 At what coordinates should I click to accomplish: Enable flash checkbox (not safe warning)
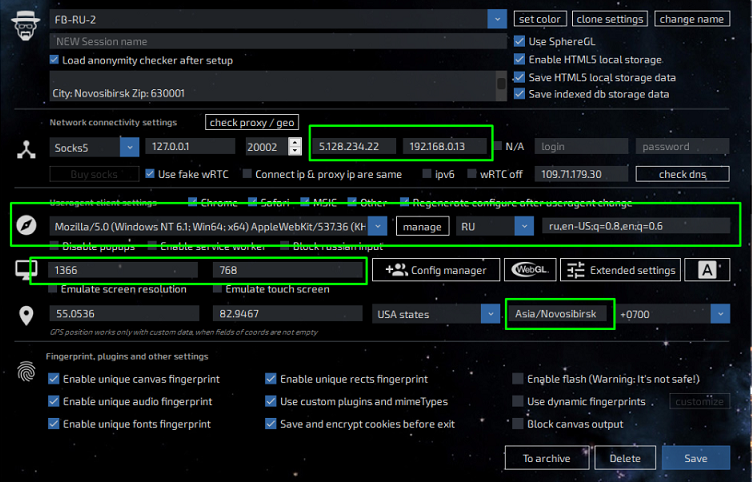click(x=517, y=379)
